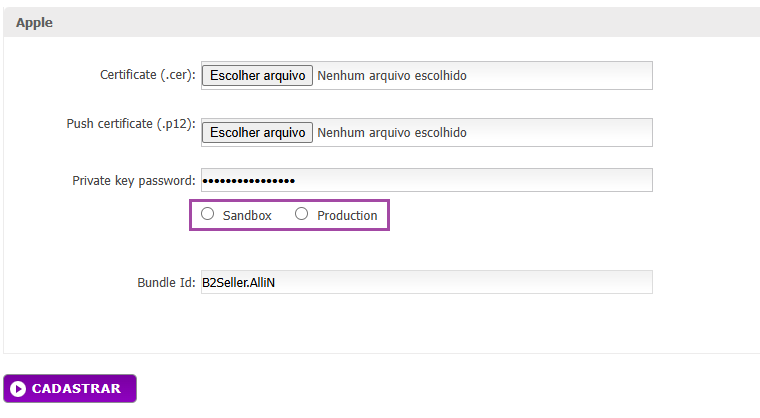Select the Sandbox radio button
Viewport: 760px width, 418px height.
click(207, 214)
